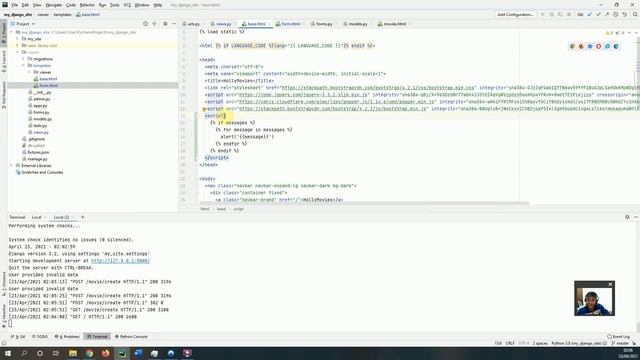Click Git push arrow icon
Screen dimensions: 640x360
[x=607, y=14]
